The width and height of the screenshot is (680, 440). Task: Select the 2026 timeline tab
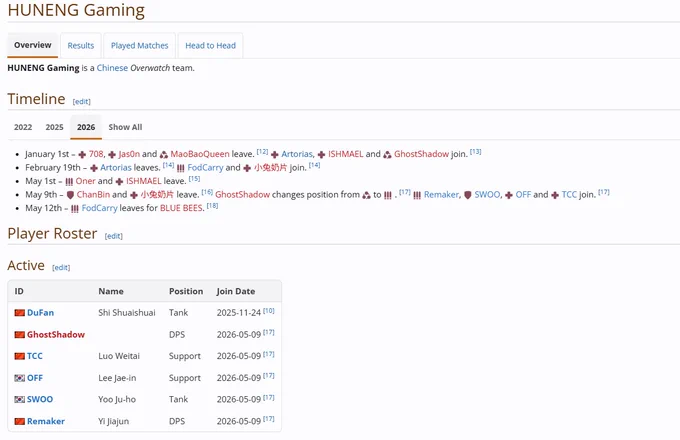pos(86,127)
